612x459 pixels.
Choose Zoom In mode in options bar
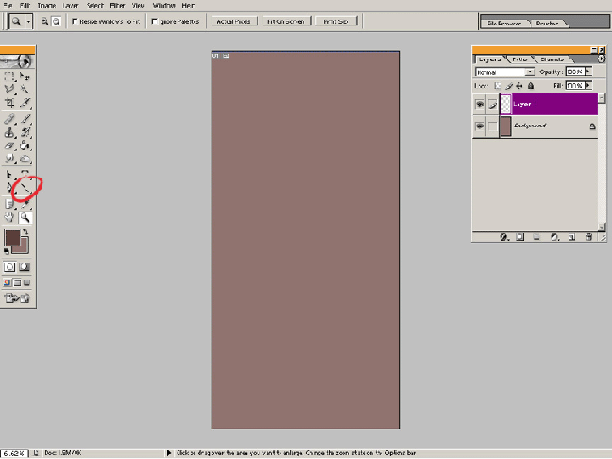click(x=45, y=21)
